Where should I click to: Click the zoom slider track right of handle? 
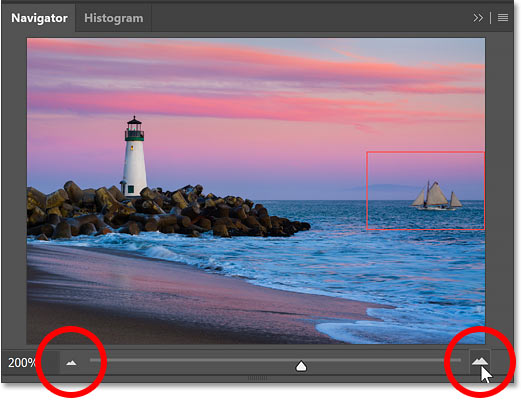tap(383, 360)
